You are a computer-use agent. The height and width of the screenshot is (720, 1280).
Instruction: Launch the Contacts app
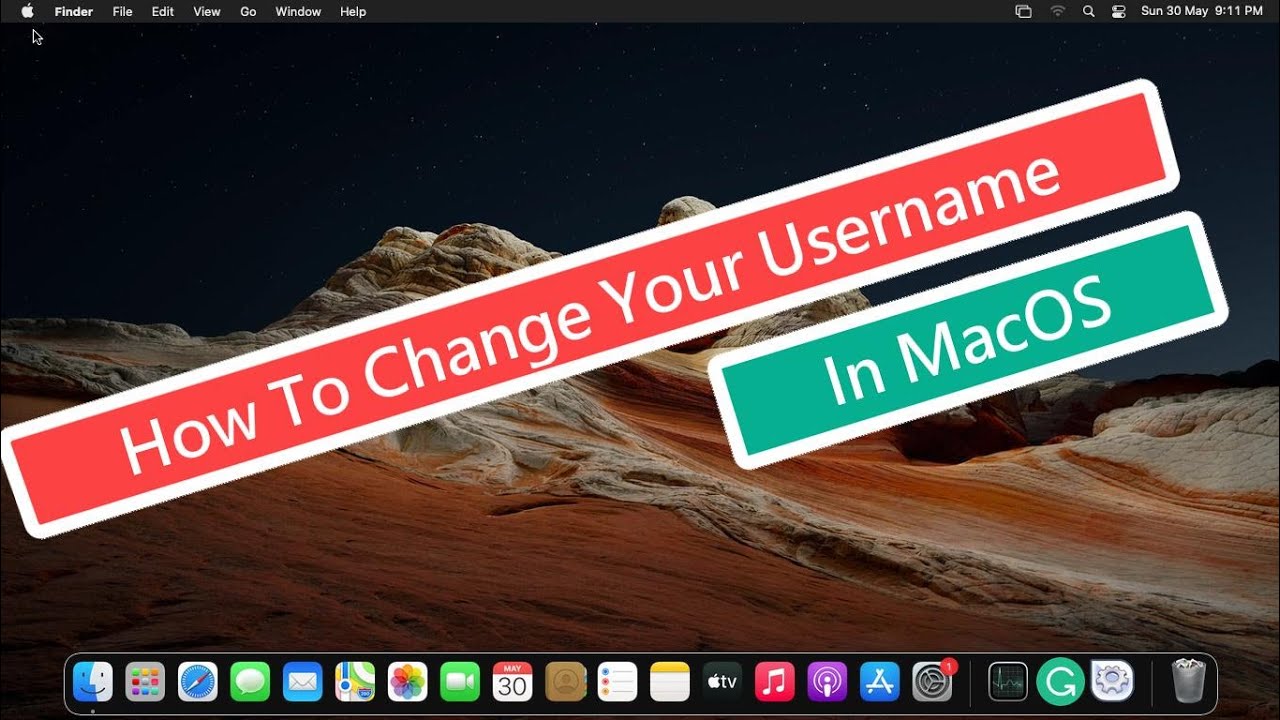coord(565,682)
